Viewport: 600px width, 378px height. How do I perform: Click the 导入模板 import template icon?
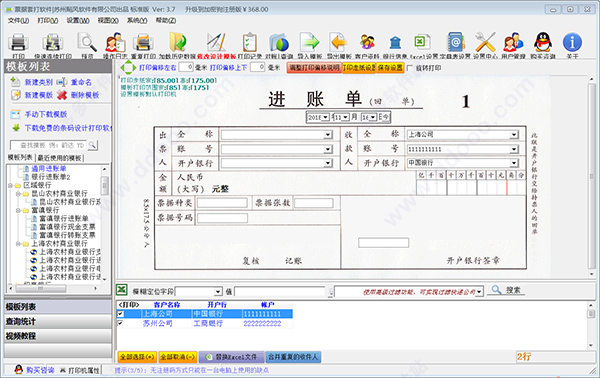[x=309, y=42]
